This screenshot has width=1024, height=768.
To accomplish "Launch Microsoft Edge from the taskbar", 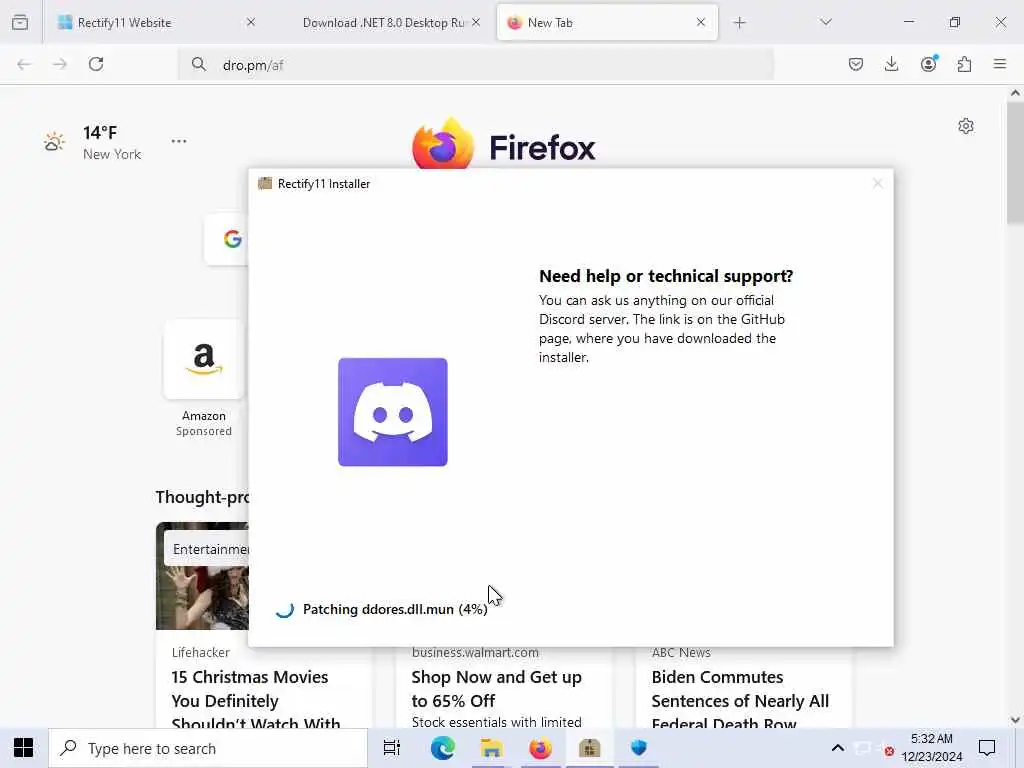I will [443, 748].
